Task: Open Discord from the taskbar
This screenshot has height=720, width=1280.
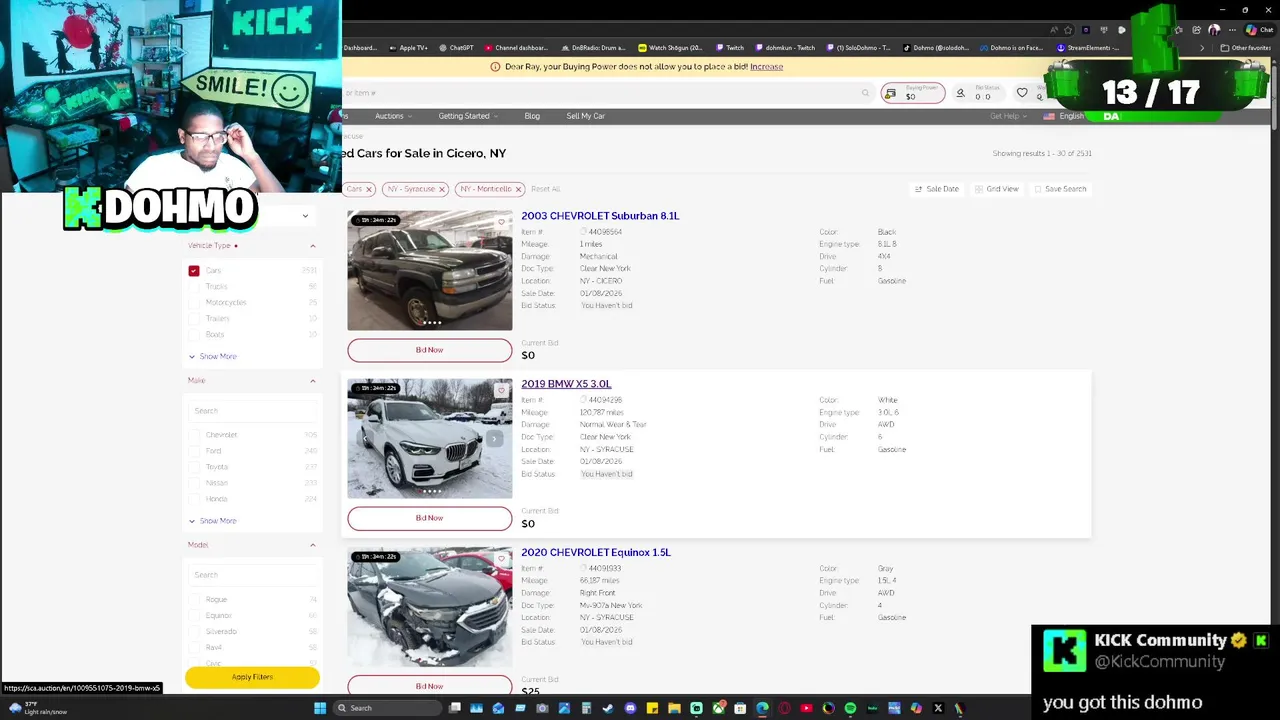Action: click(631, 708)
